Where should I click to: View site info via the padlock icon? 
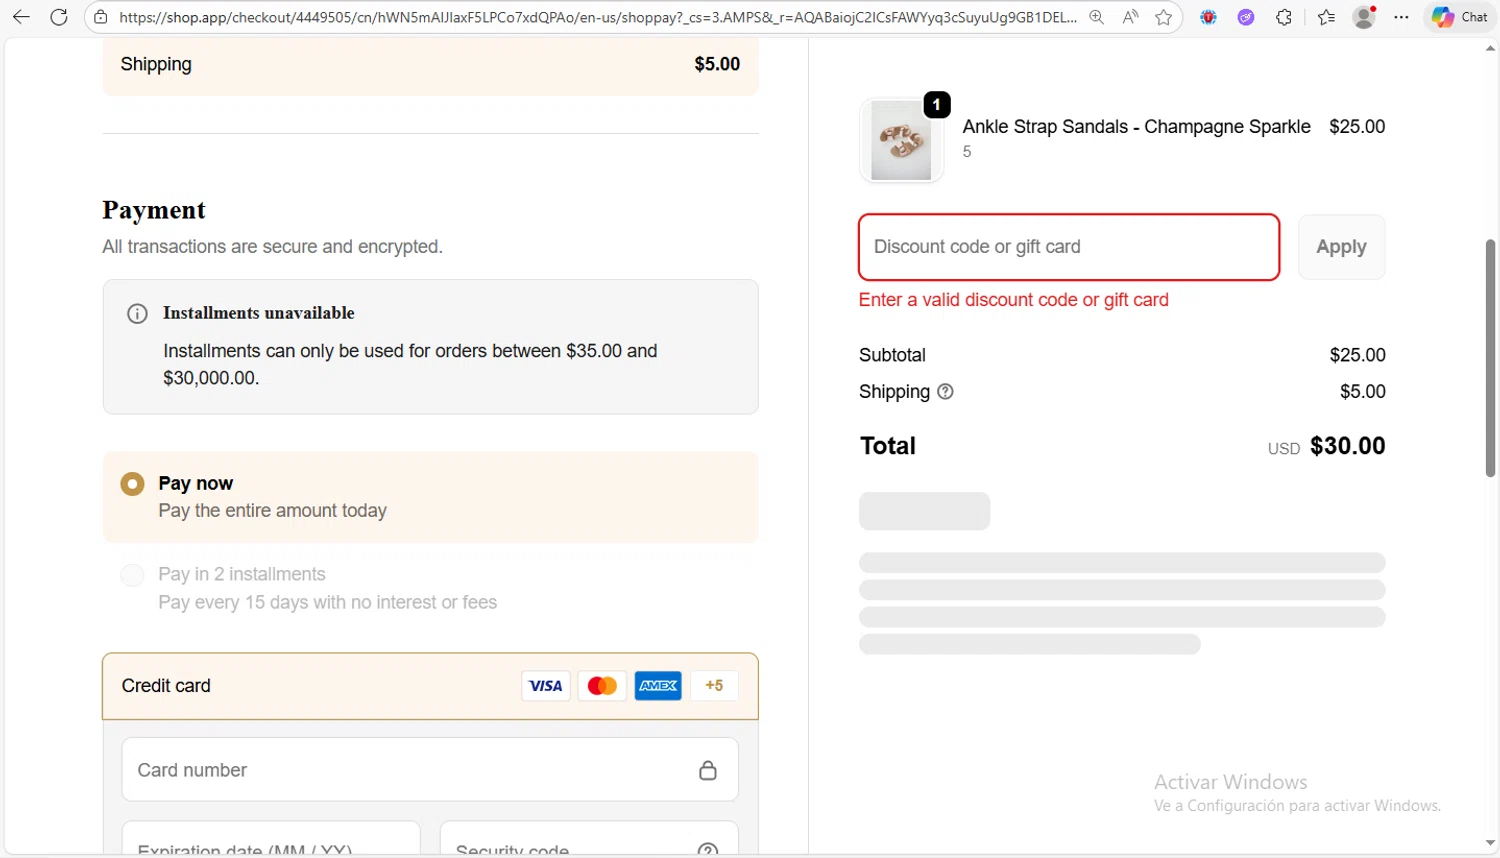pyautogui.click(x=100, y=17)
